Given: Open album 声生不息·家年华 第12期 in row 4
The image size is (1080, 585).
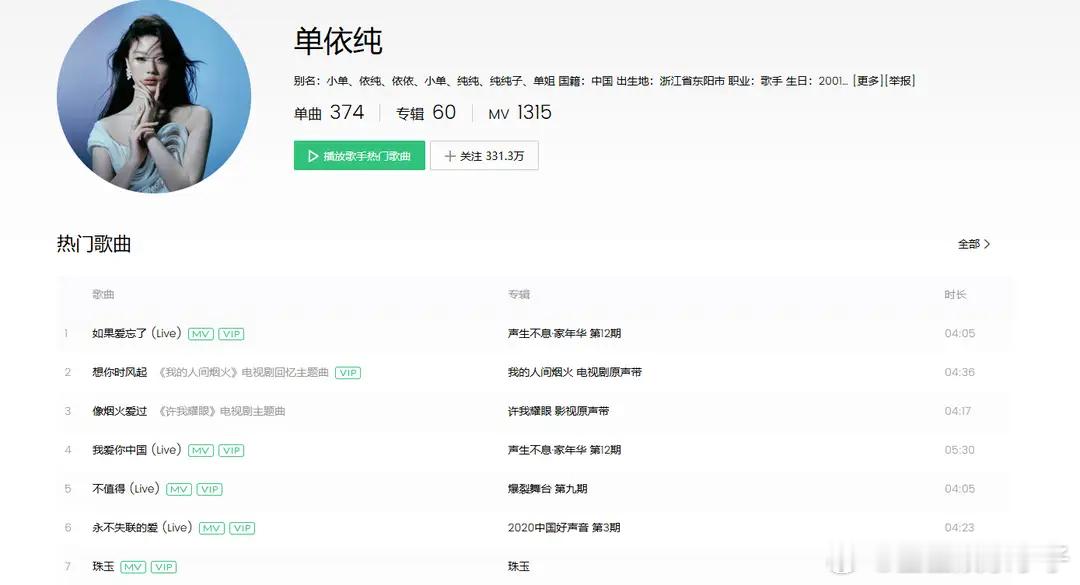Looking at the screenshot, I should tap(564, 450).
